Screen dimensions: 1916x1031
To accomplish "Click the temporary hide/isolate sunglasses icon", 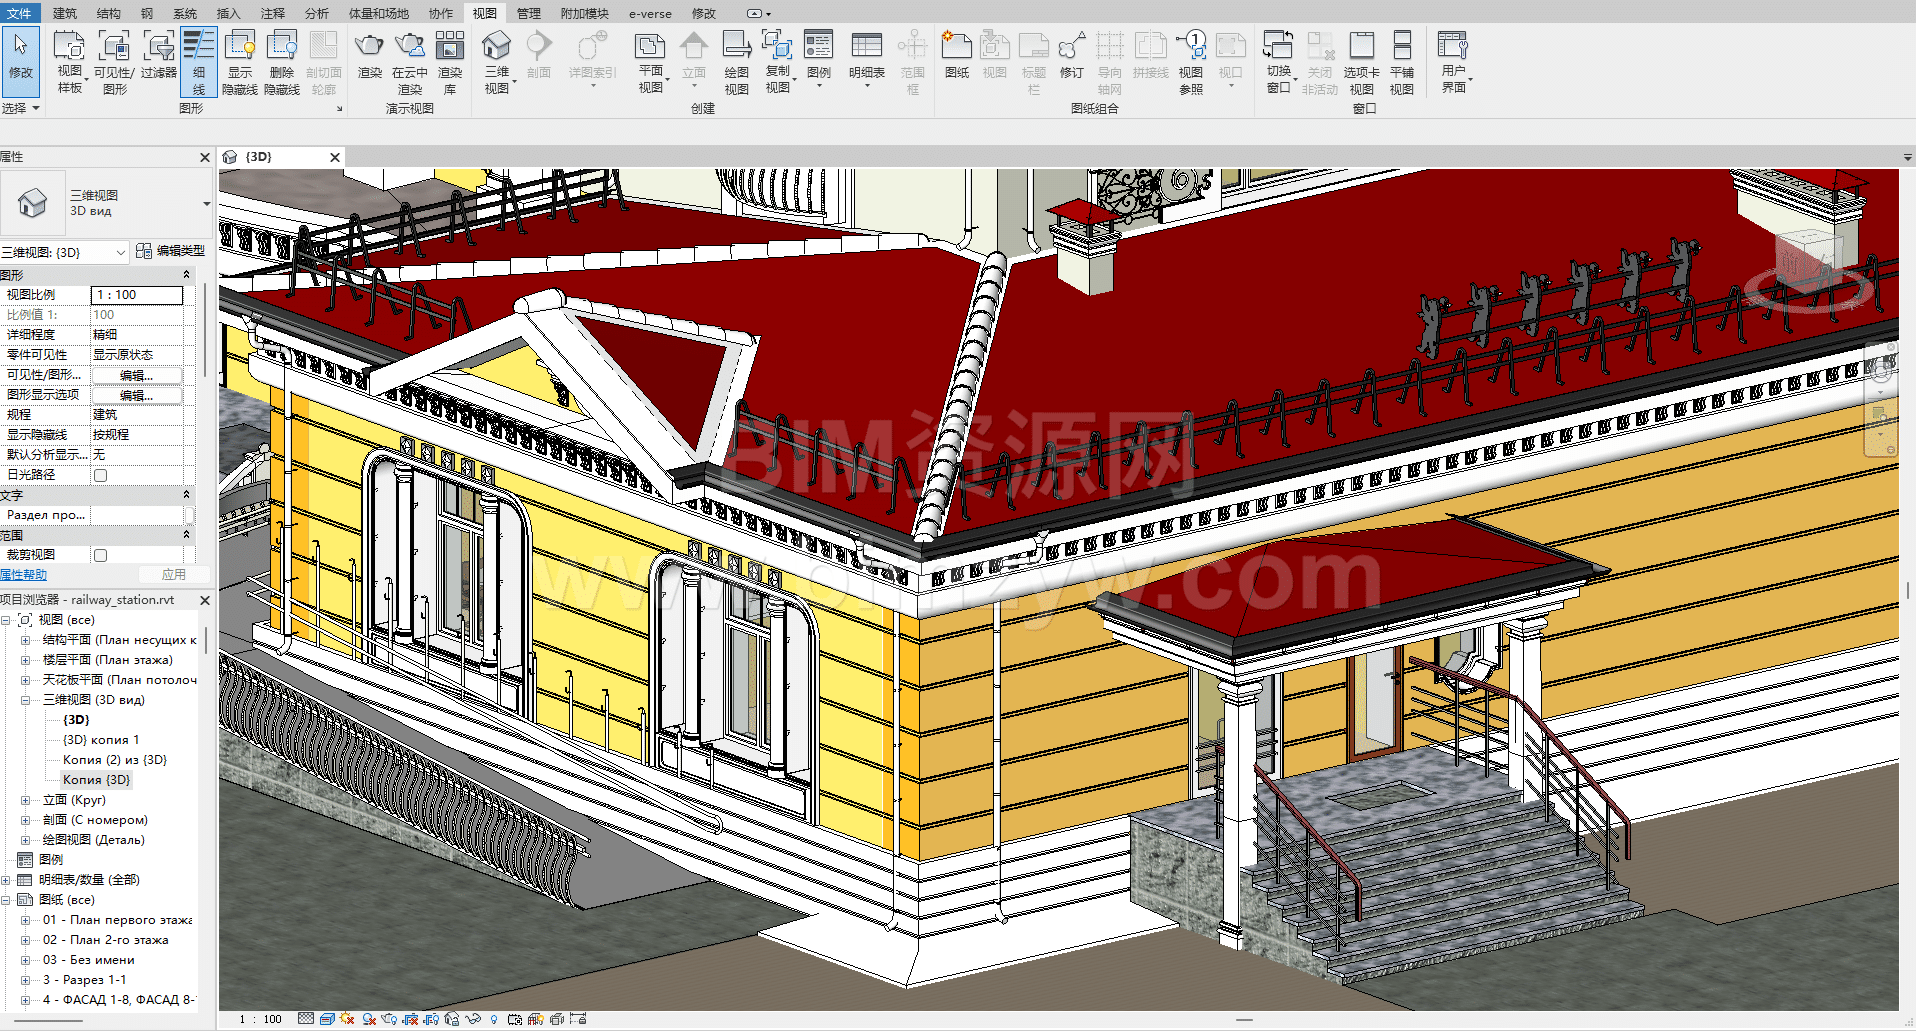I will coord(472,1019).
